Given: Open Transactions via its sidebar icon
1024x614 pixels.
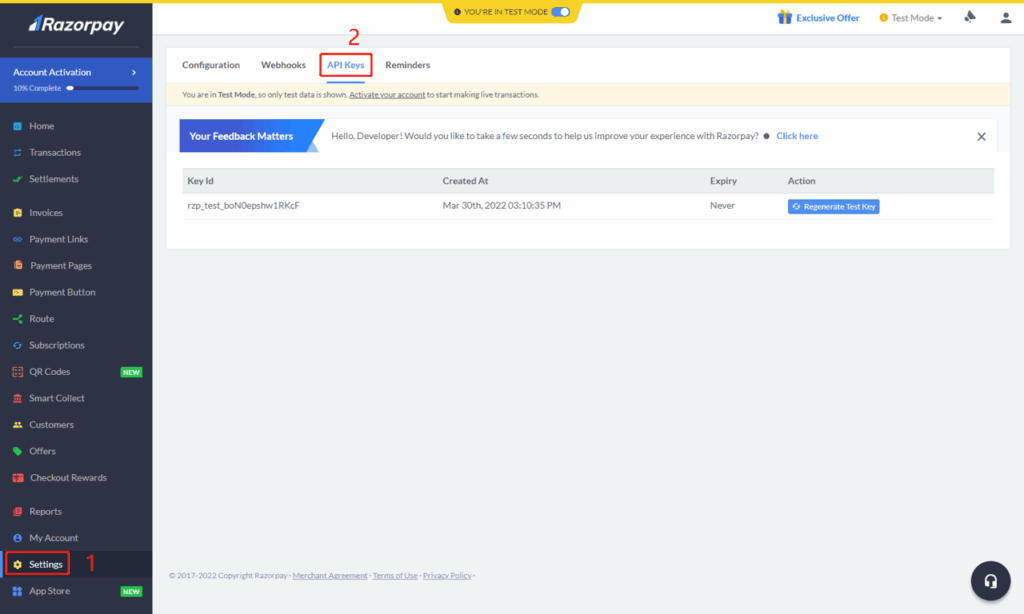Looking at the screenshot, I should click(x=17, y=153).
